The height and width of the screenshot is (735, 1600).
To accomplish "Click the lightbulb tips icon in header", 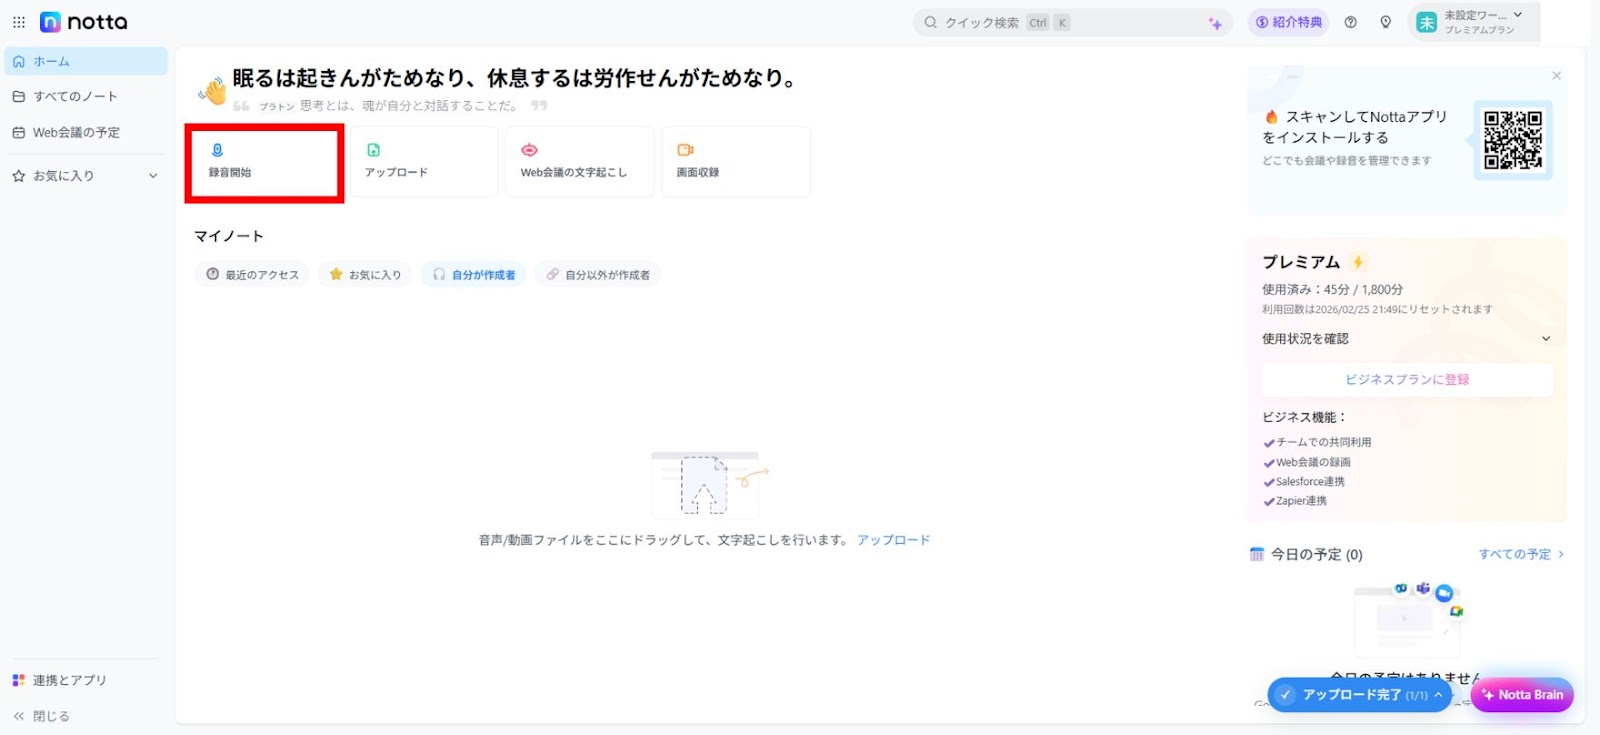I will 1386,22.
